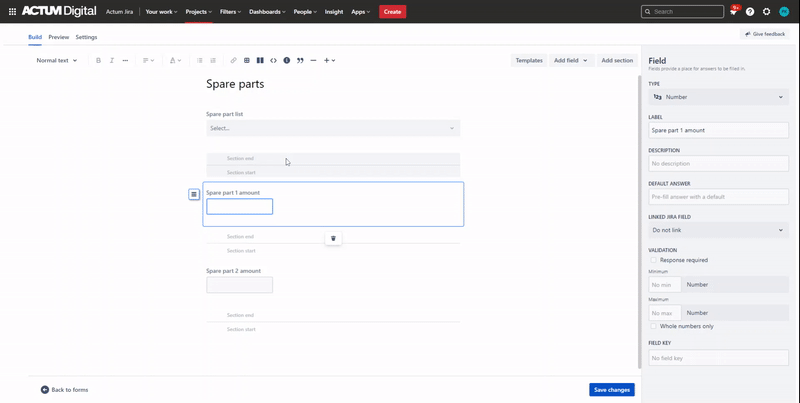Click the Spare part 2 amount input box
800x403 pixels.
(x=239, y=285)
